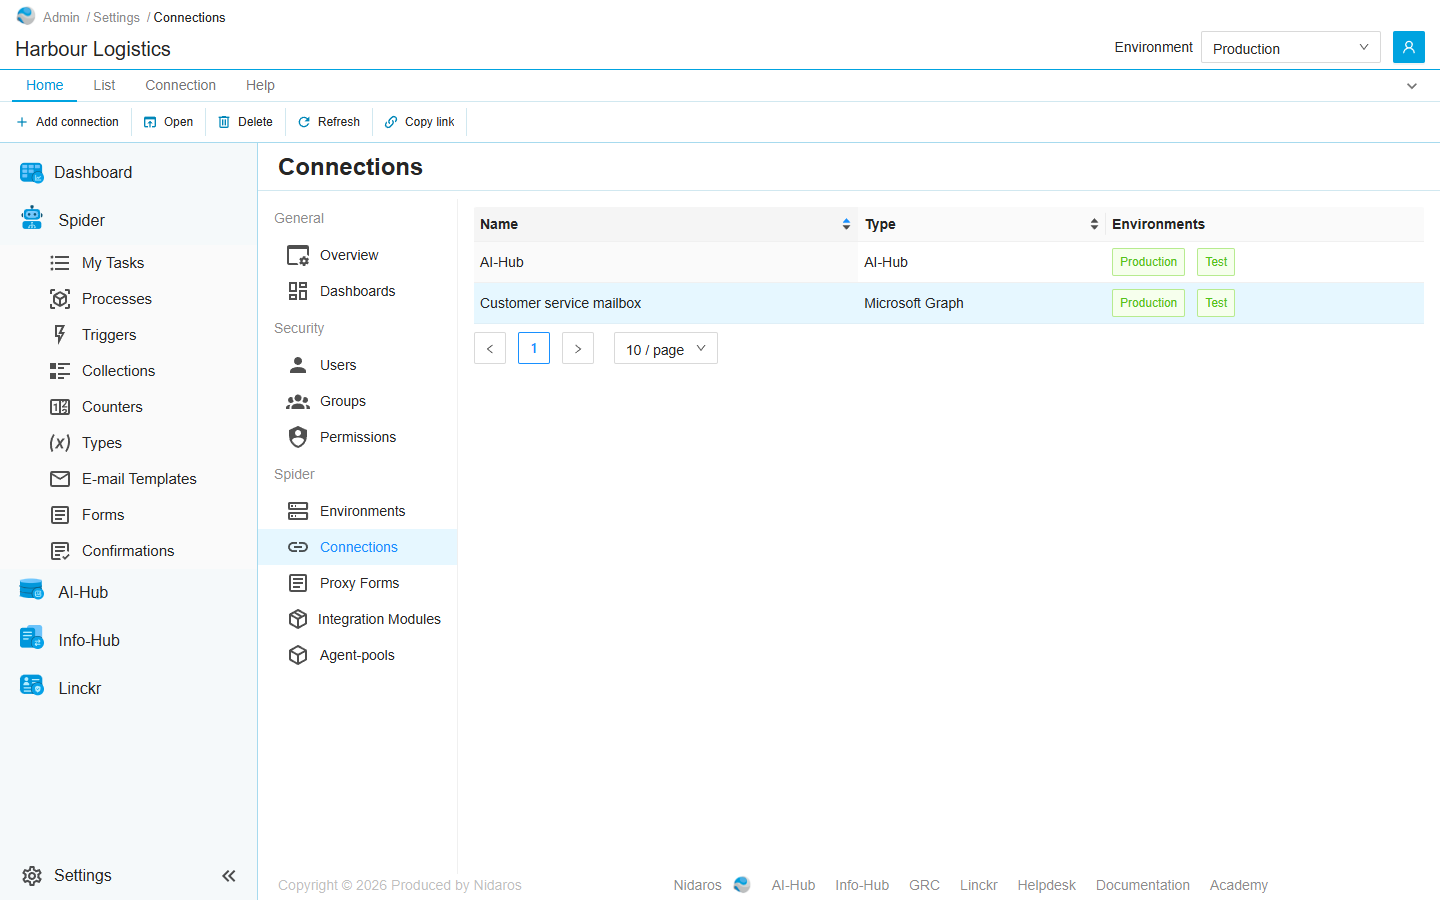Screen dimensions: 1440x900
Task: Open the Info-Hub sidebar icon
Action: click(x=32, y=638)
